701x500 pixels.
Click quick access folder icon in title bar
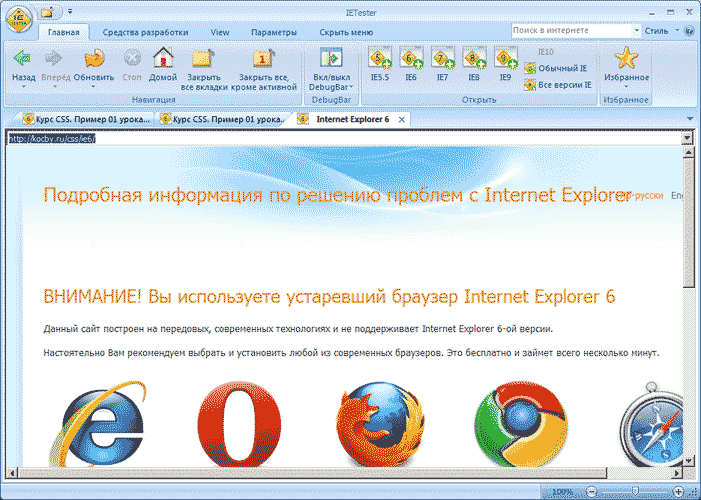47,12
